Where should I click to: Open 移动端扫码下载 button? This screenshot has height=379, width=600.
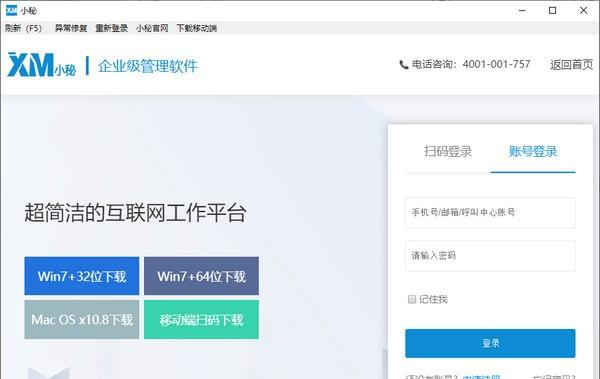point(201,320)
